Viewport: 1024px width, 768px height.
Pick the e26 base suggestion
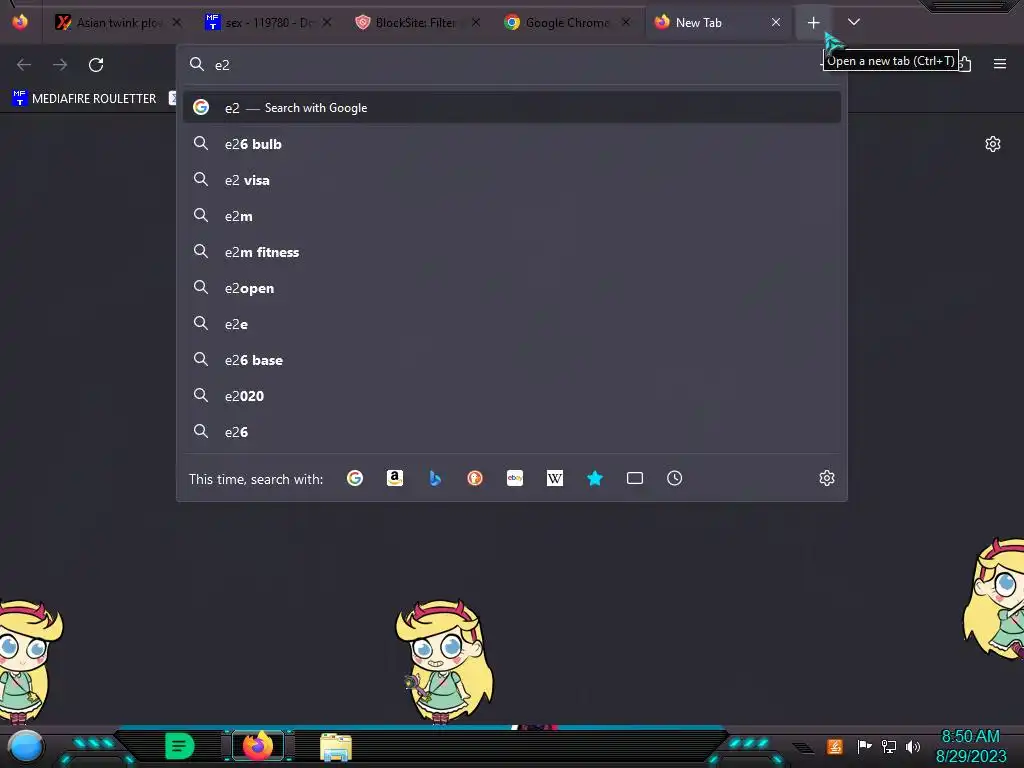(x=512, y=359)
